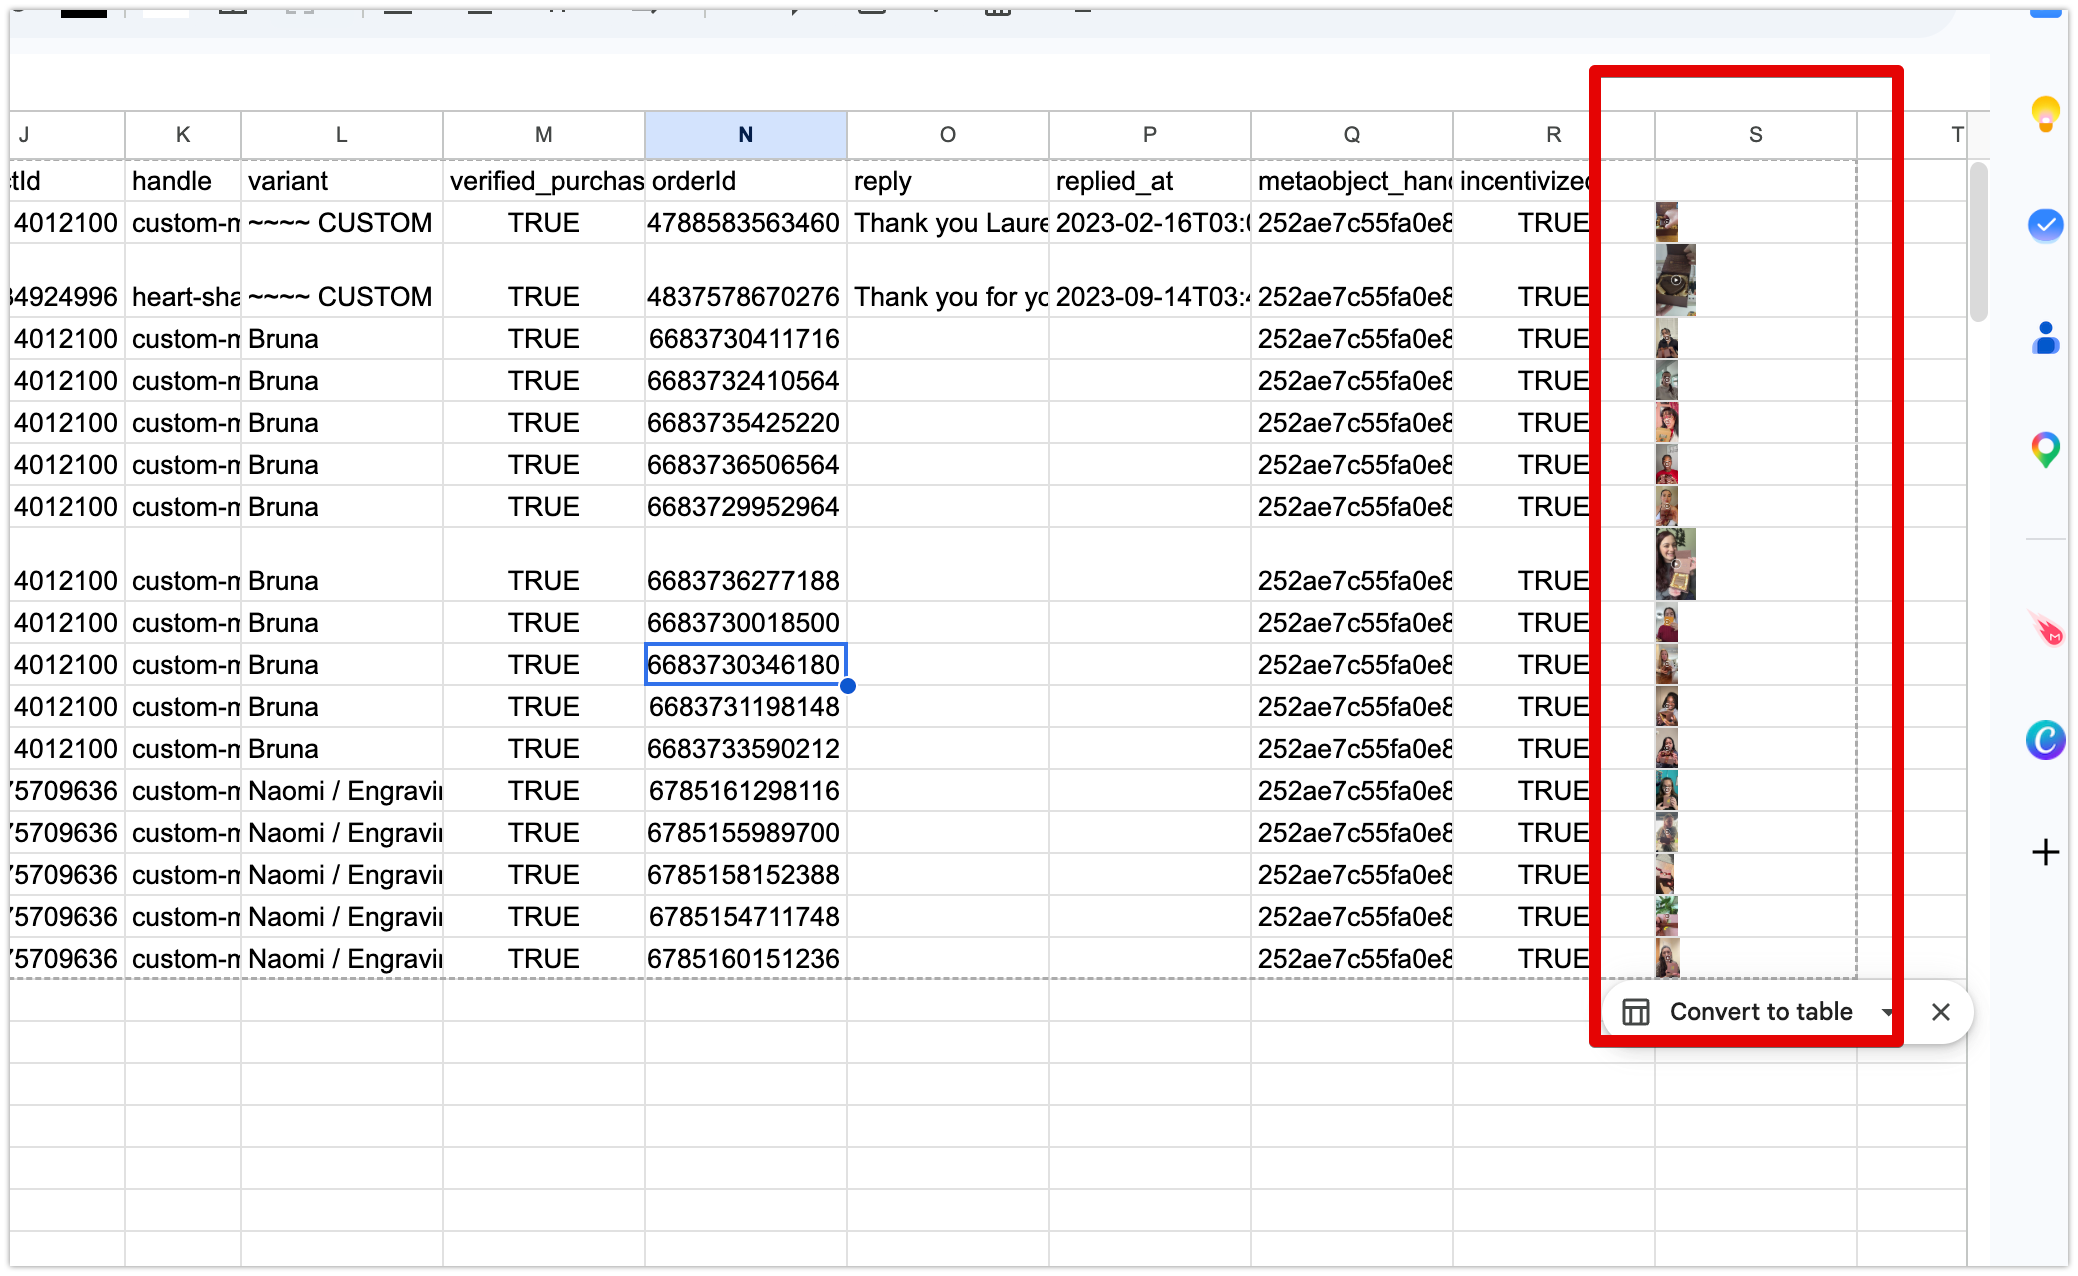Open the Google Maps sidebar icon
2078x1276 pixels.
click(2045, 450)
